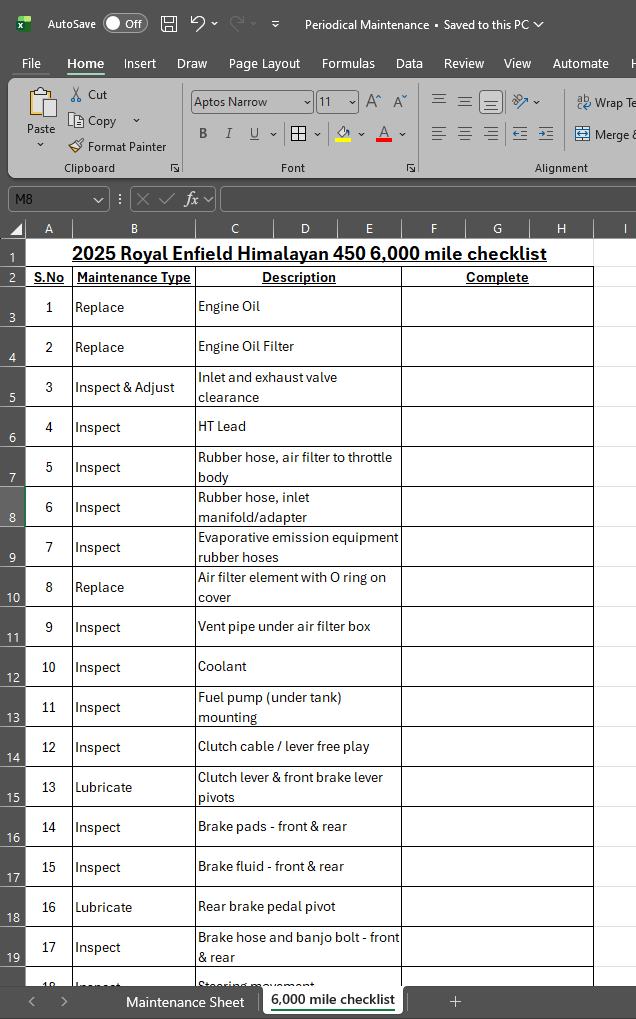Click the Save icon in title bar

(x=169, y=24)
